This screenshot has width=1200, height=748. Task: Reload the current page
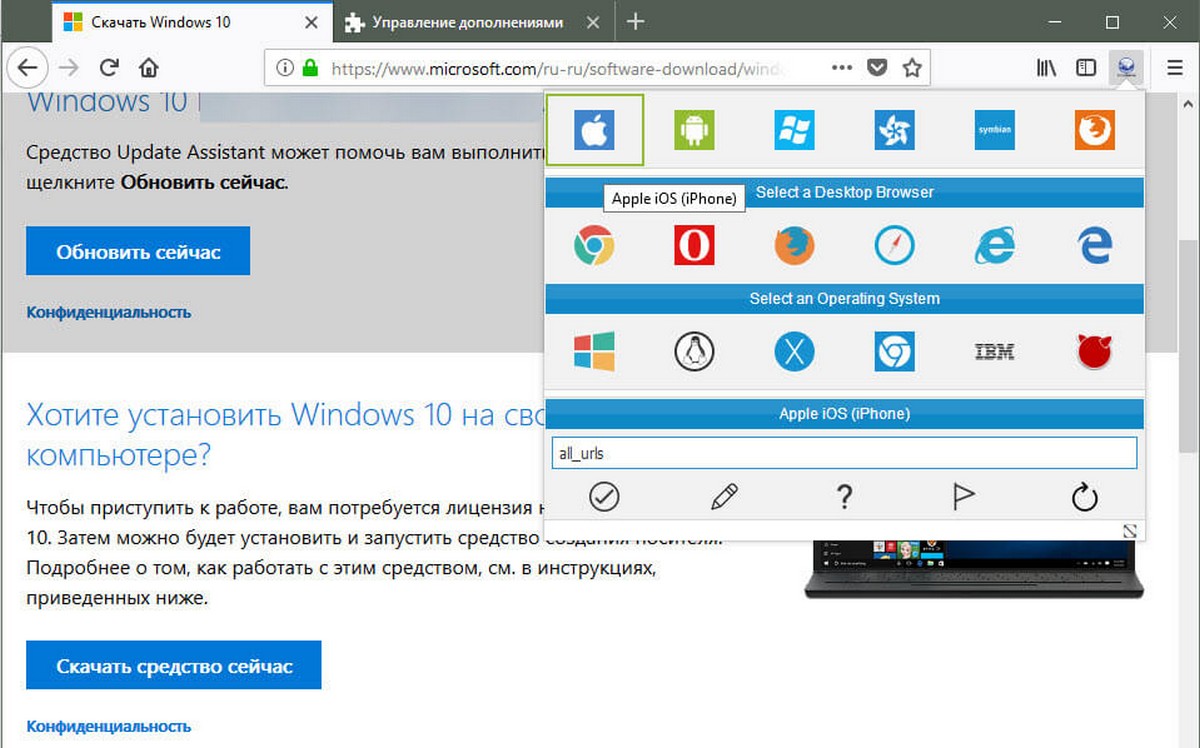(x=110, y=68)
